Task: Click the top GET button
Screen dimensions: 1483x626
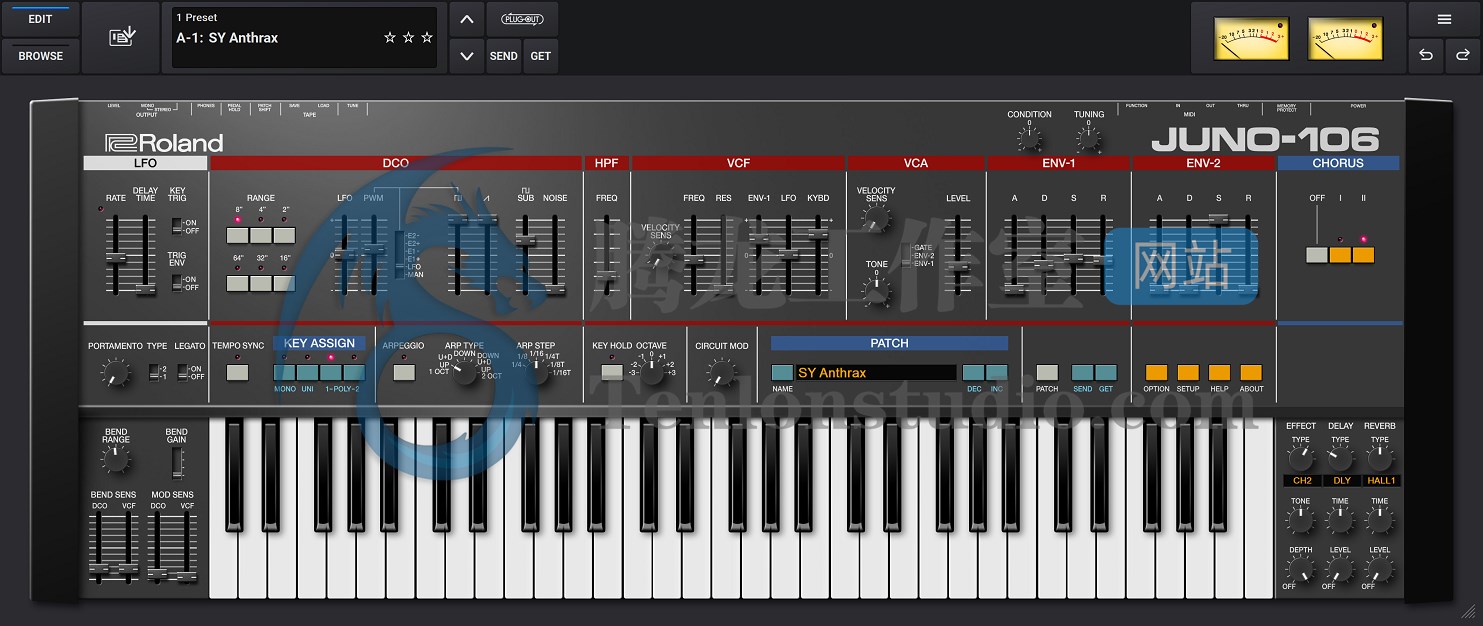Action: (541, 56)
